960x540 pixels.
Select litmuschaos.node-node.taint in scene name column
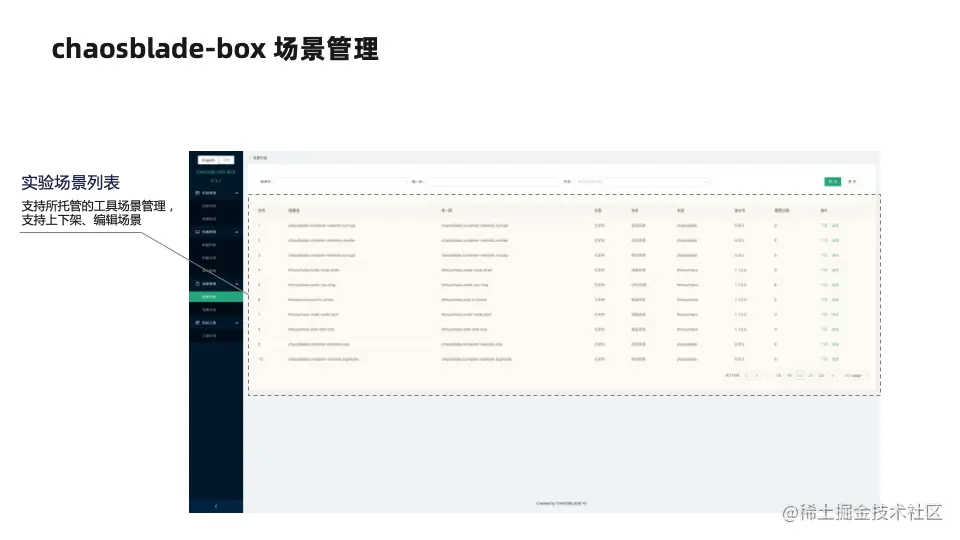[x=313, y=315]
